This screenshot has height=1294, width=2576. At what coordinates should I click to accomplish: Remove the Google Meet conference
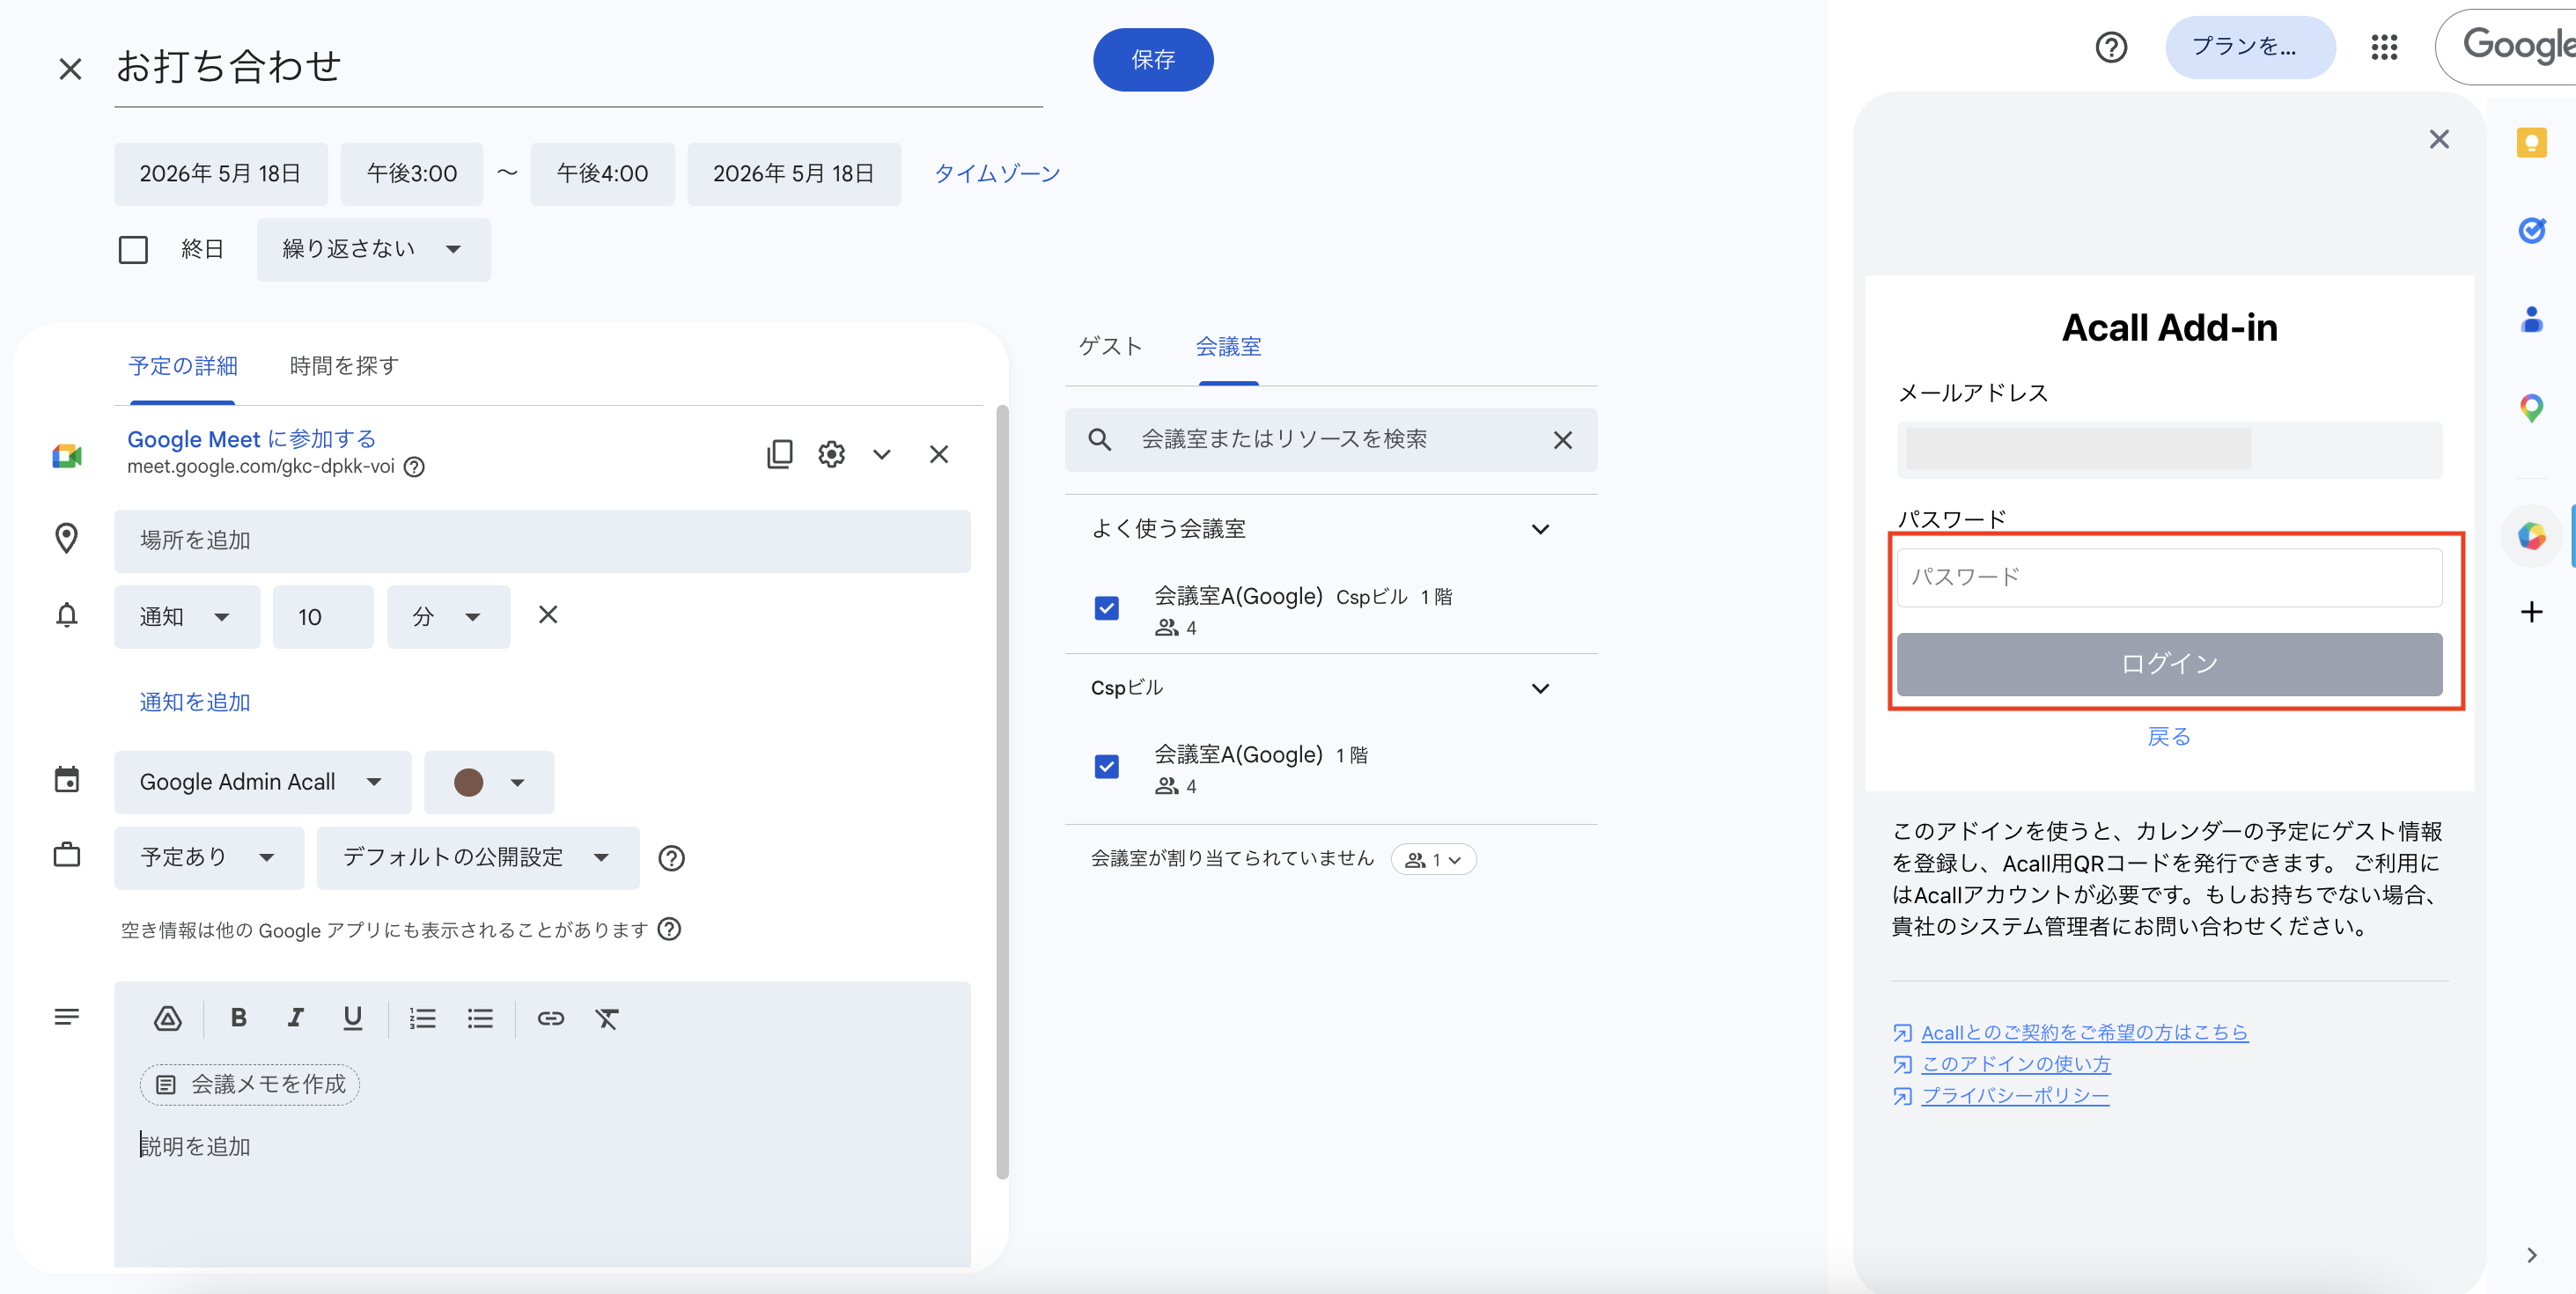938,454
